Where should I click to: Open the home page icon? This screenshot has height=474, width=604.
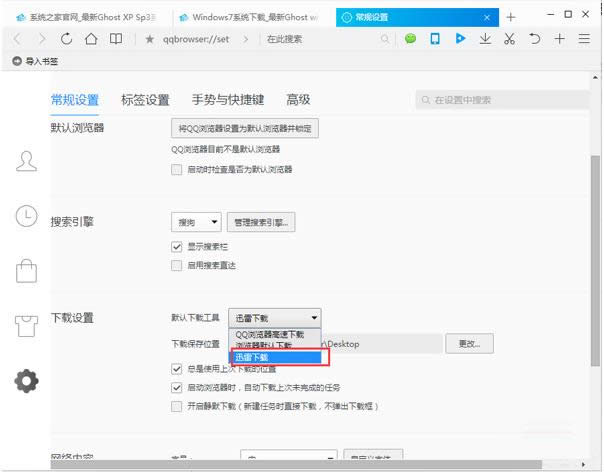click(91, 39)
